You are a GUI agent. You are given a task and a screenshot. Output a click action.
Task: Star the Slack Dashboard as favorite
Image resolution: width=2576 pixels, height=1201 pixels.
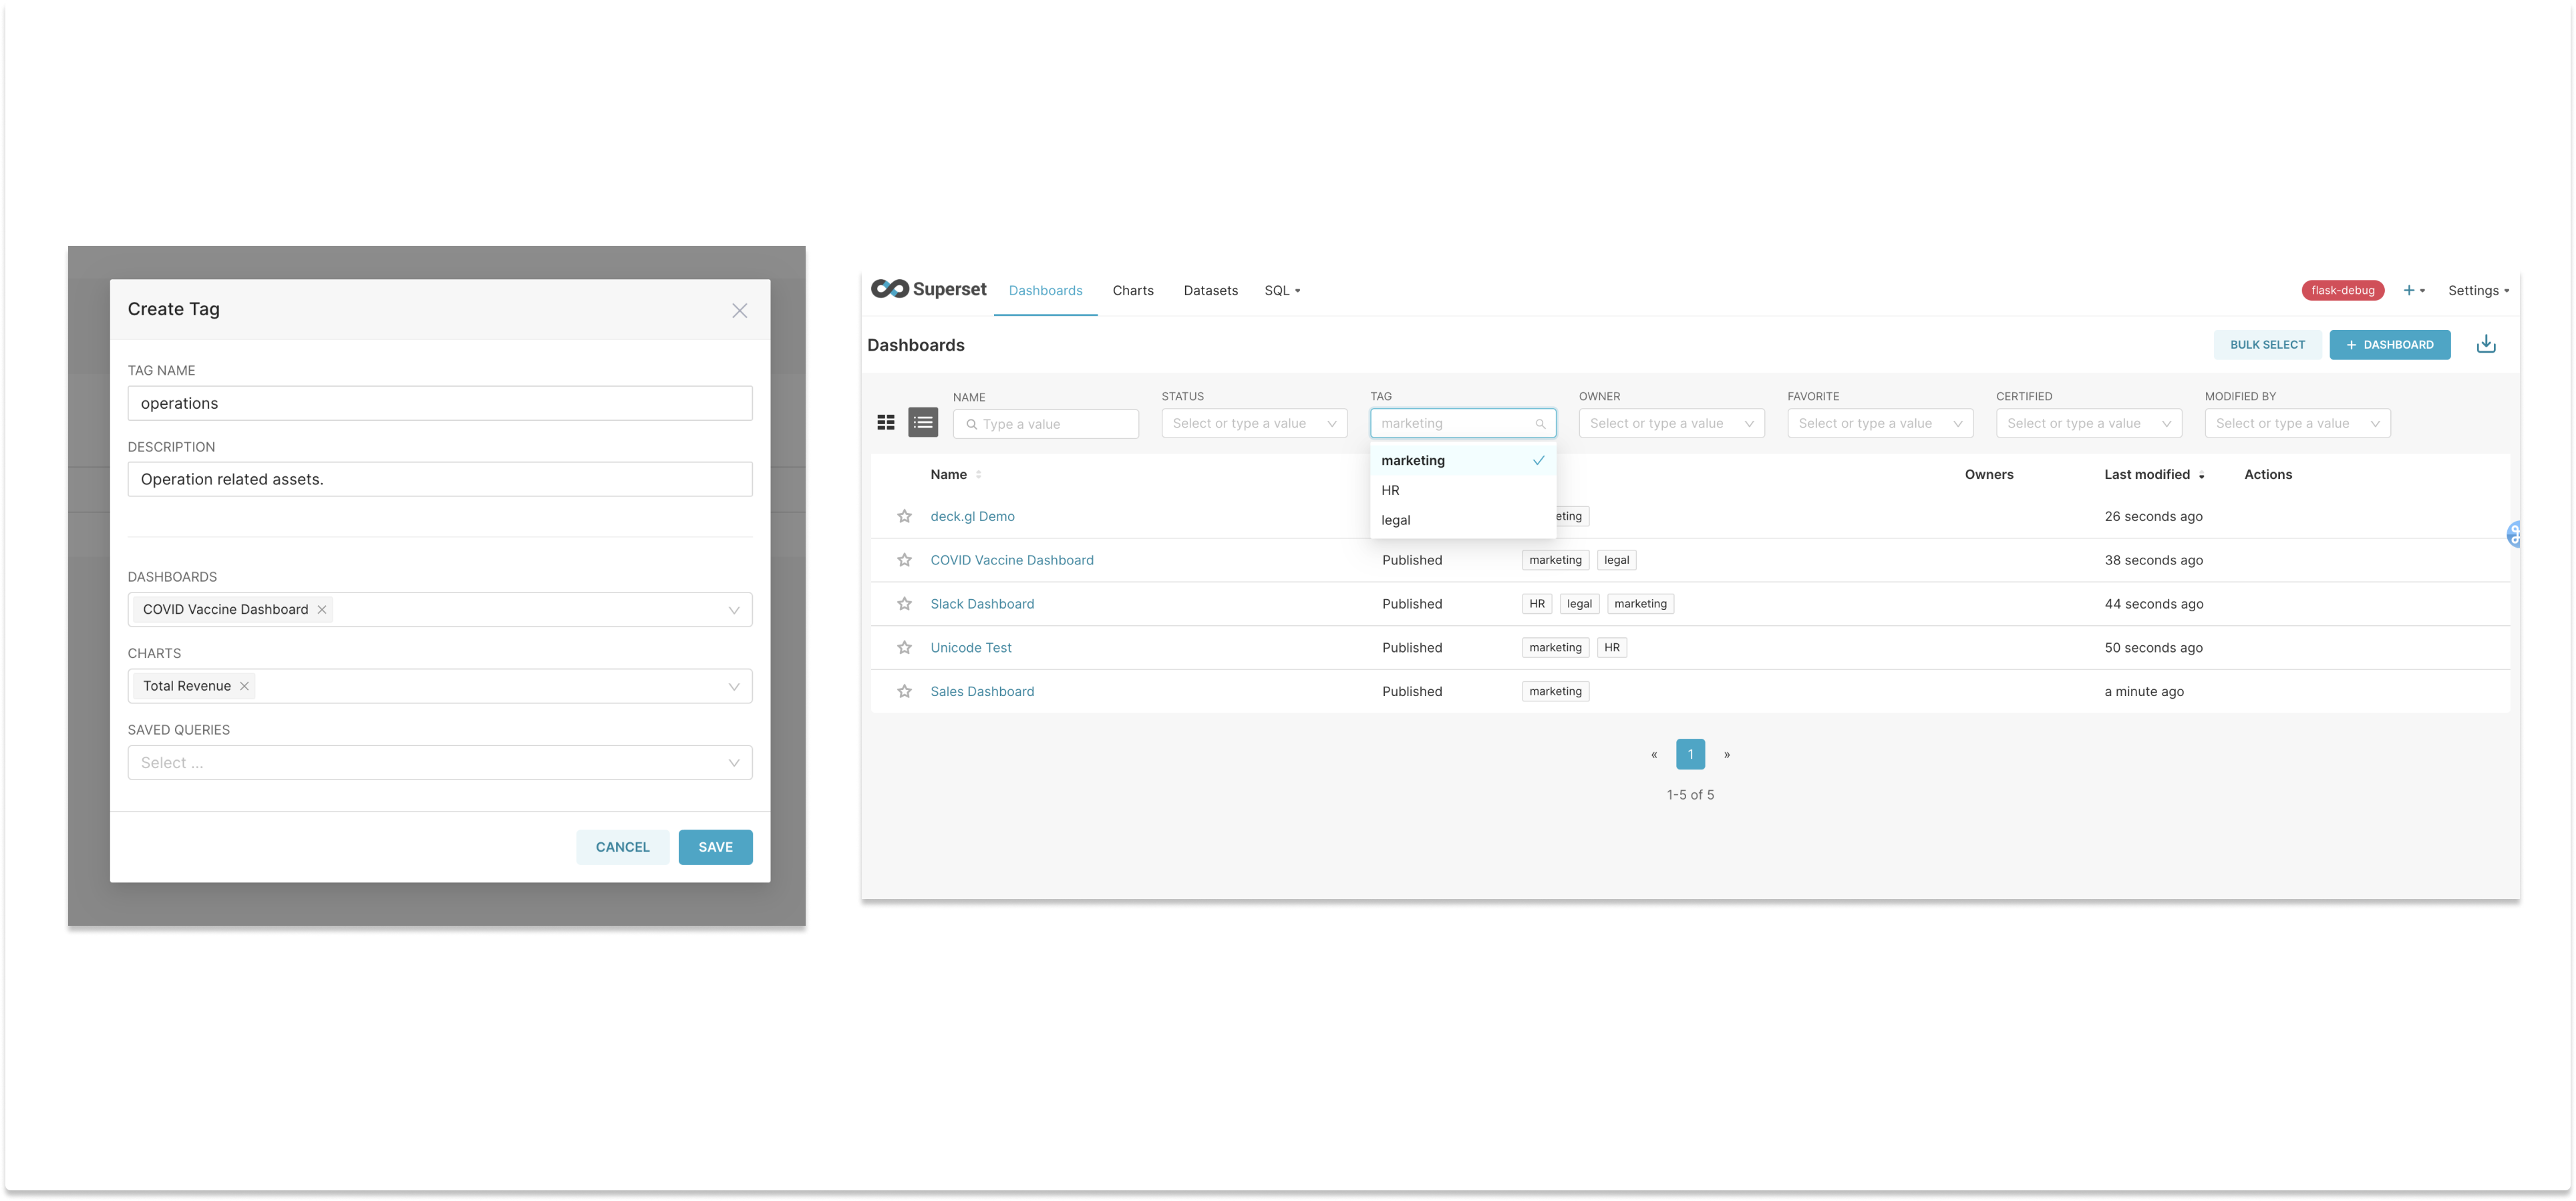tap(904, 604)
